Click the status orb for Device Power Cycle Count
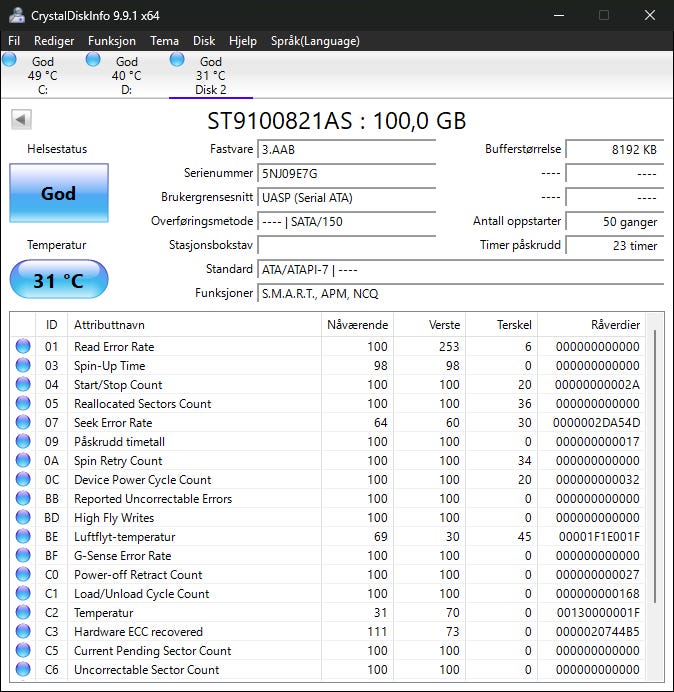 coord(23,479)
